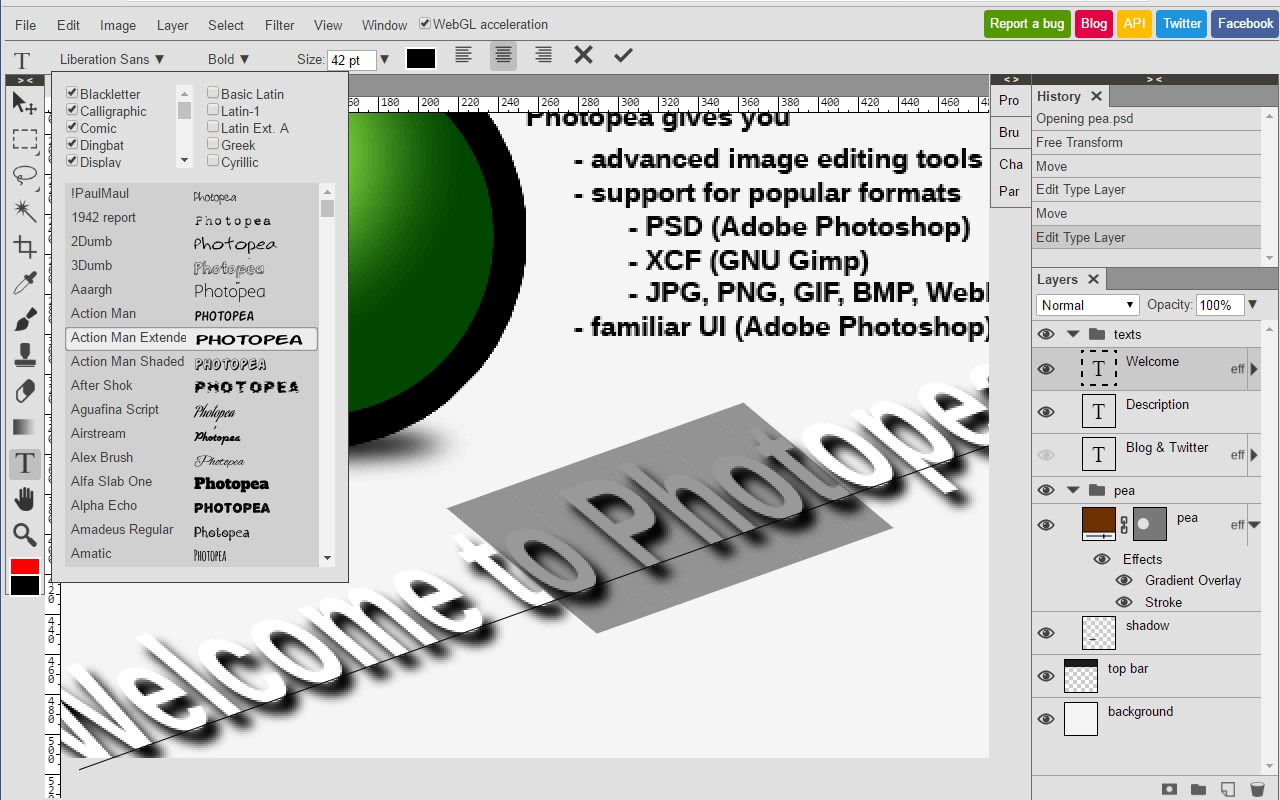Open the Layer menu
Screen dimensions: 1280x800
pyautogui.click(x=172, y=25)
